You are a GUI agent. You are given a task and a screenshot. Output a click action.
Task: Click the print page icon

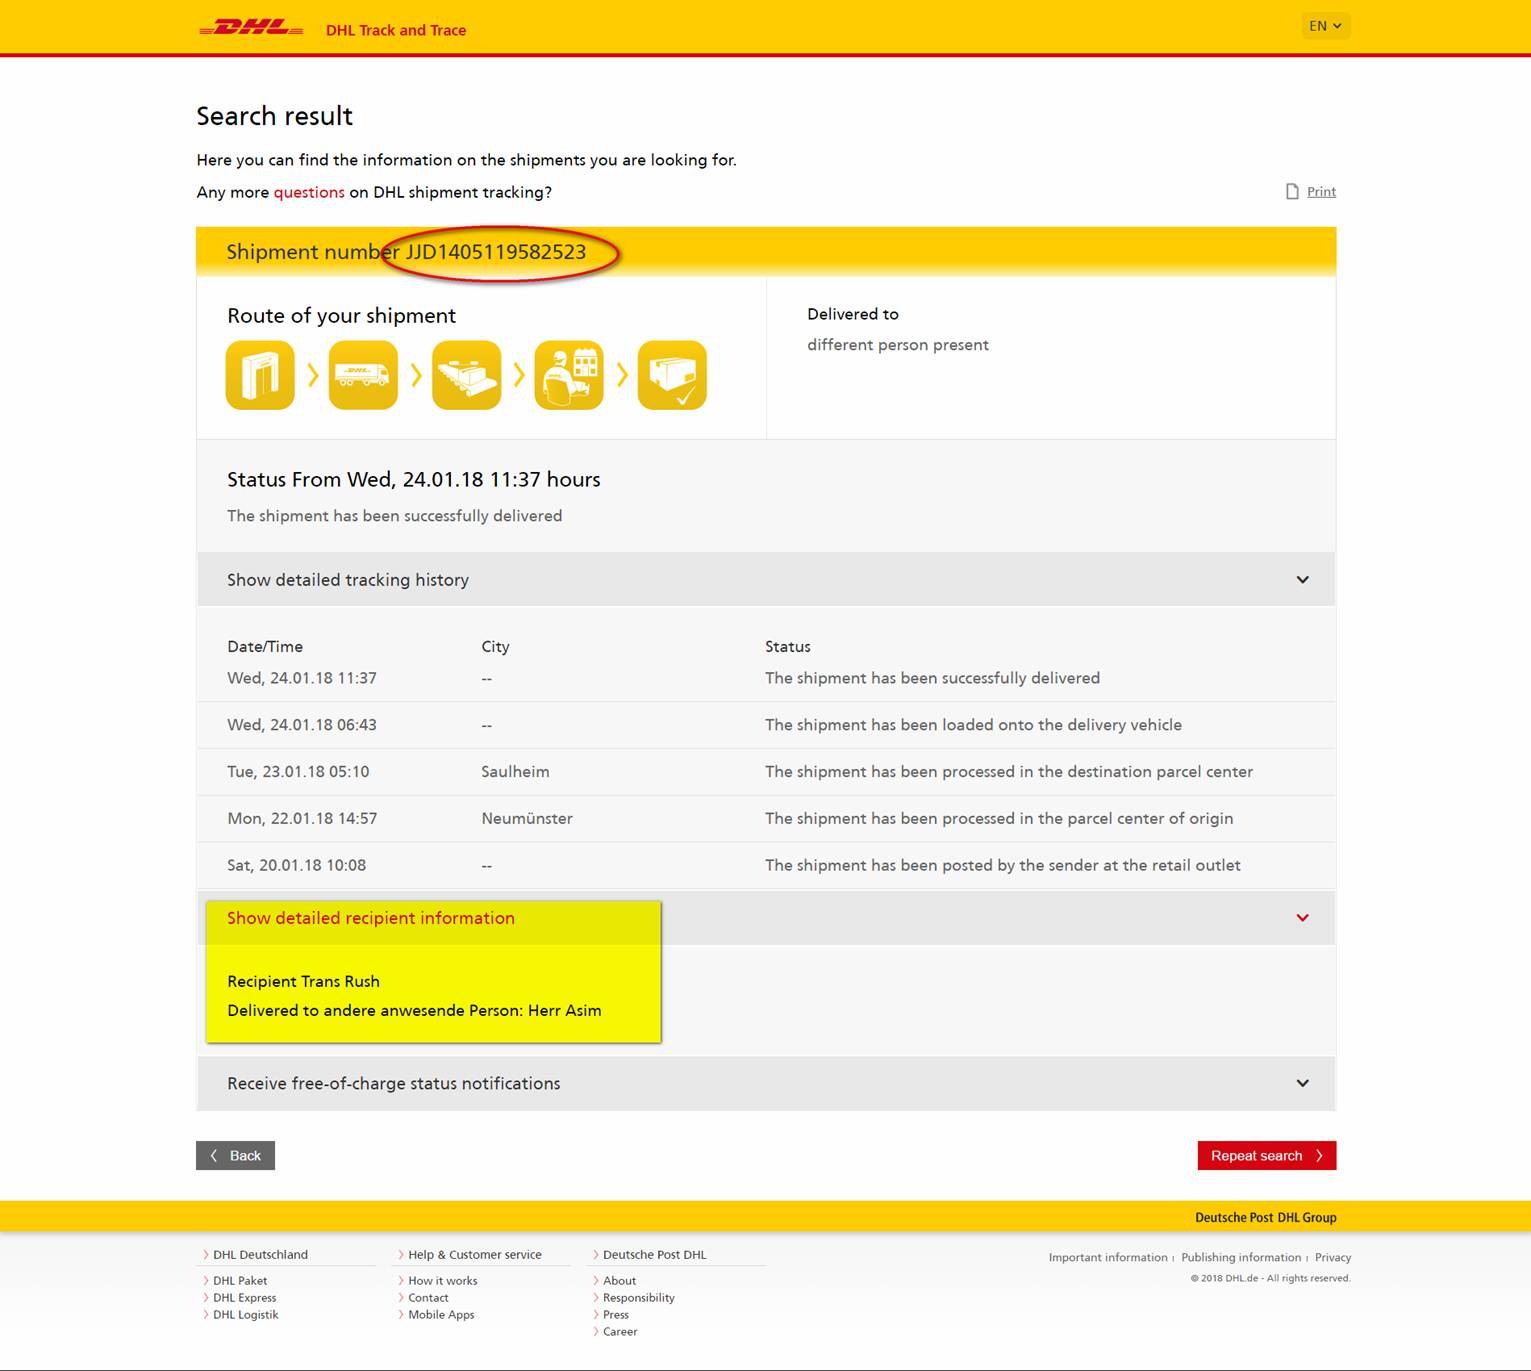(x=1292, y=191)
